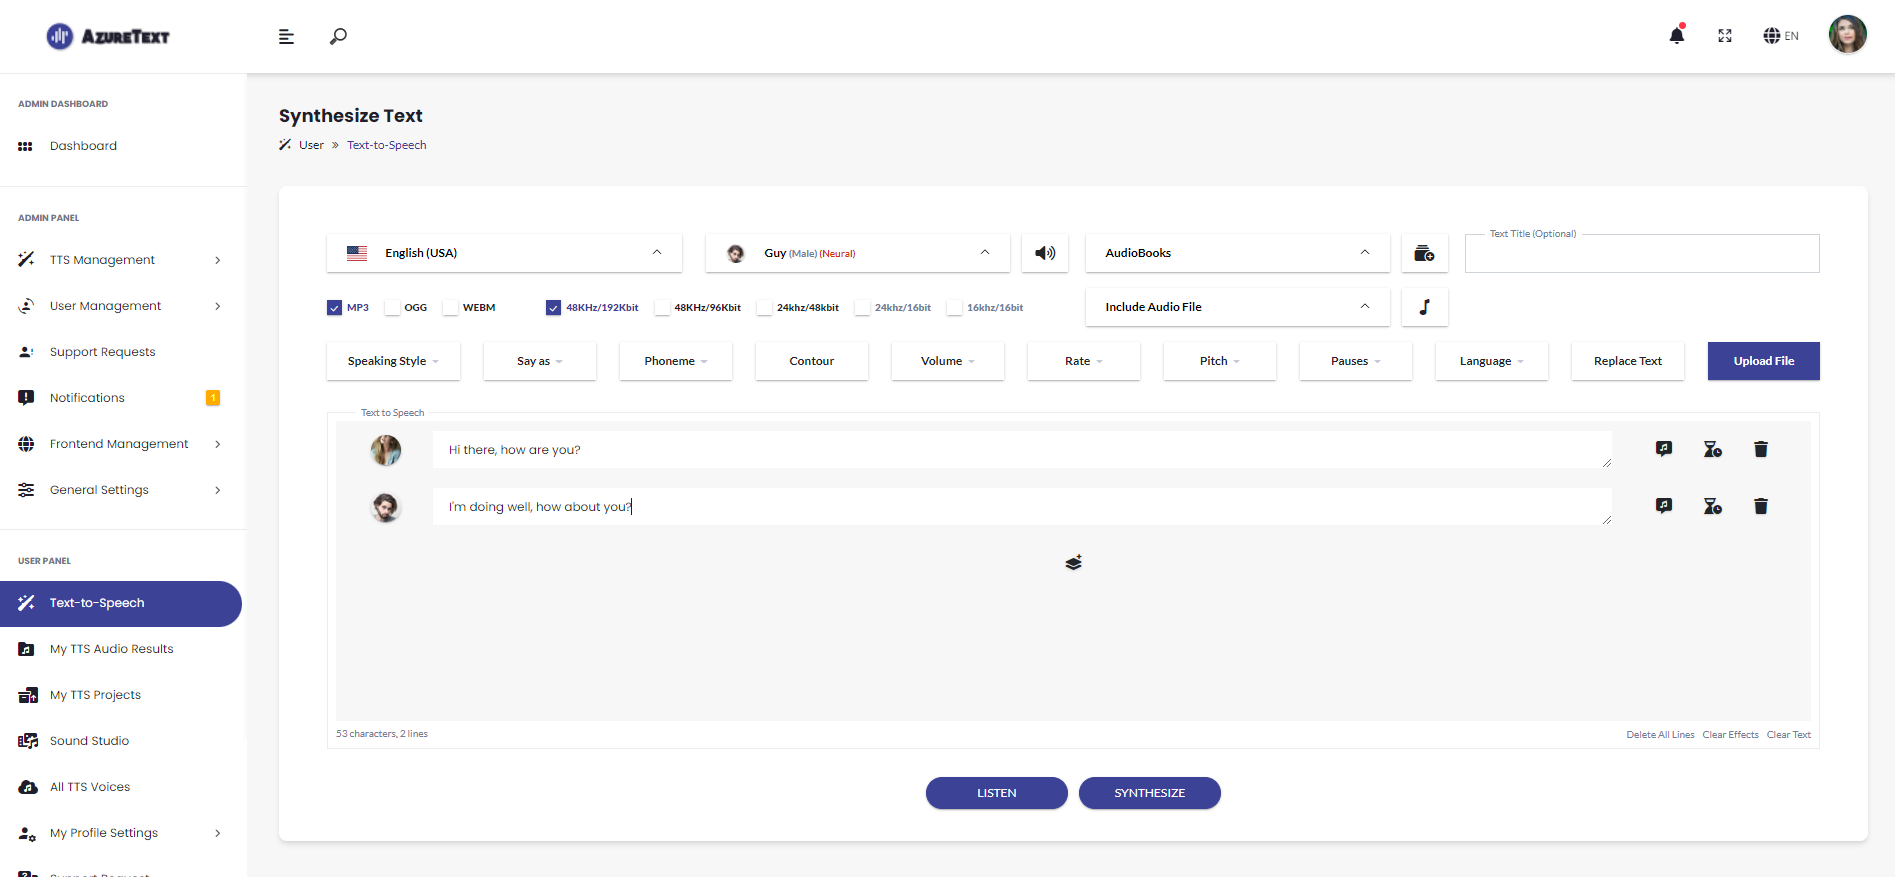Open the Volume dropdown
Image resolution: width=1895 pixels, height=877 pixels.
click(x=948, y=361)
